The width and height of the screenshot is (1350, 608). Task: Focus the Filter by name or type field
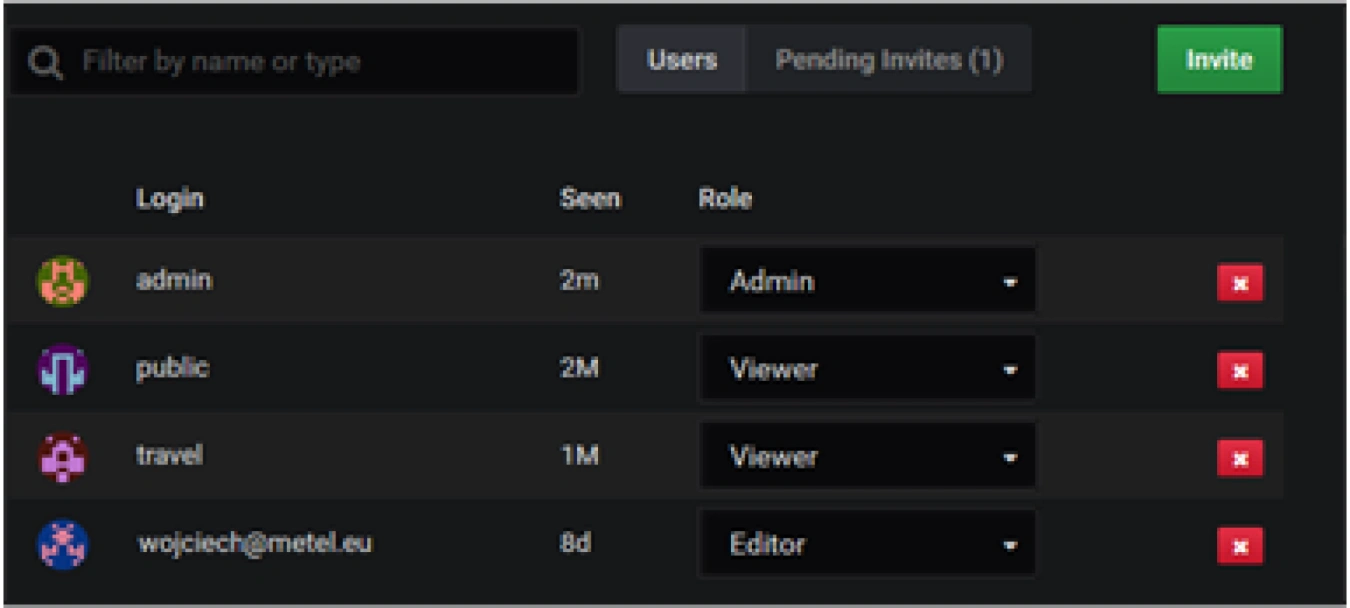320,62
